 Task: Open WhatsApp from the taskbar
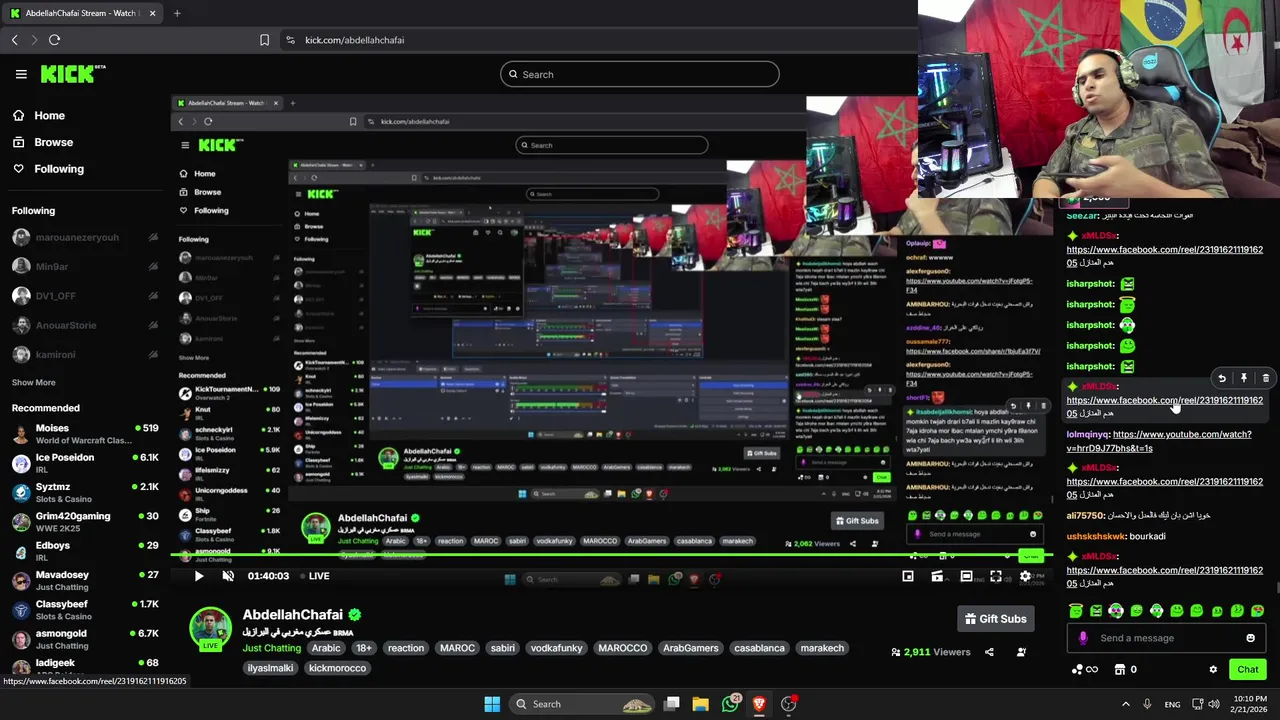[730, 704]
